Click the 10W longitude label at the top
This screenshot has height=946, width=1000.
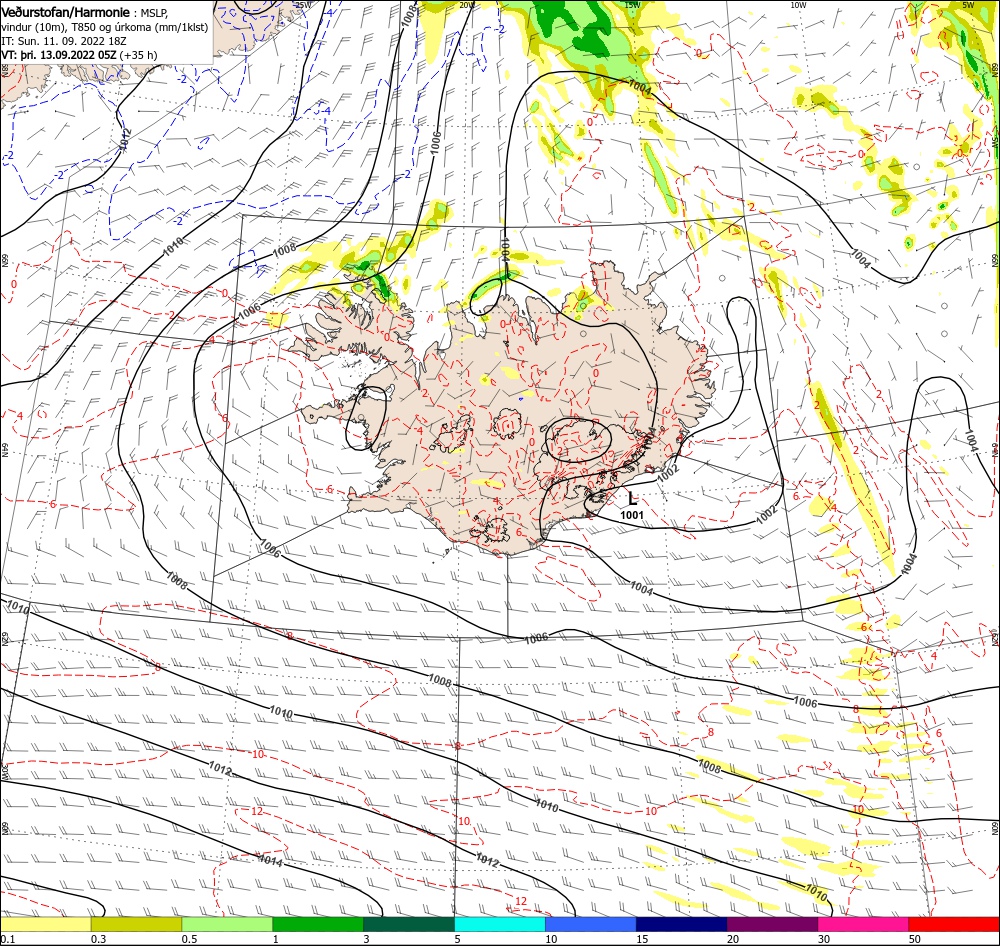click(798, 5)
